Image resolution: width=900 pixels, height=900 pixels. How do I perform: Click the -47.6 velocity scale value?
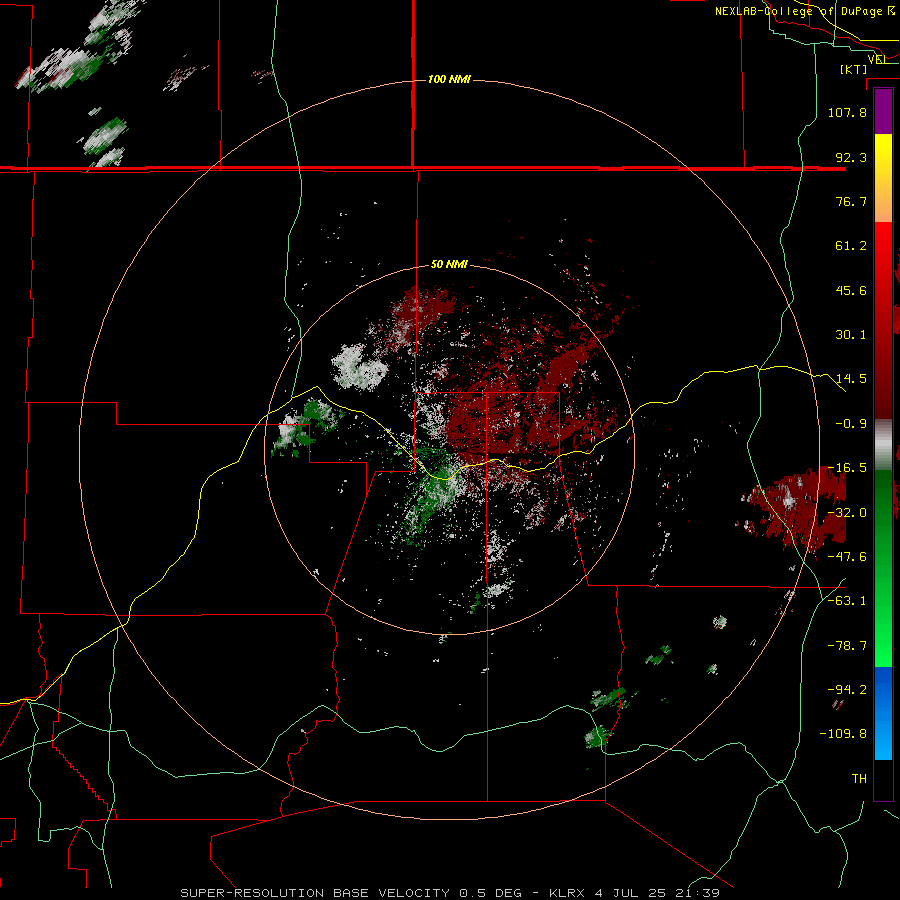click(847, 557)
